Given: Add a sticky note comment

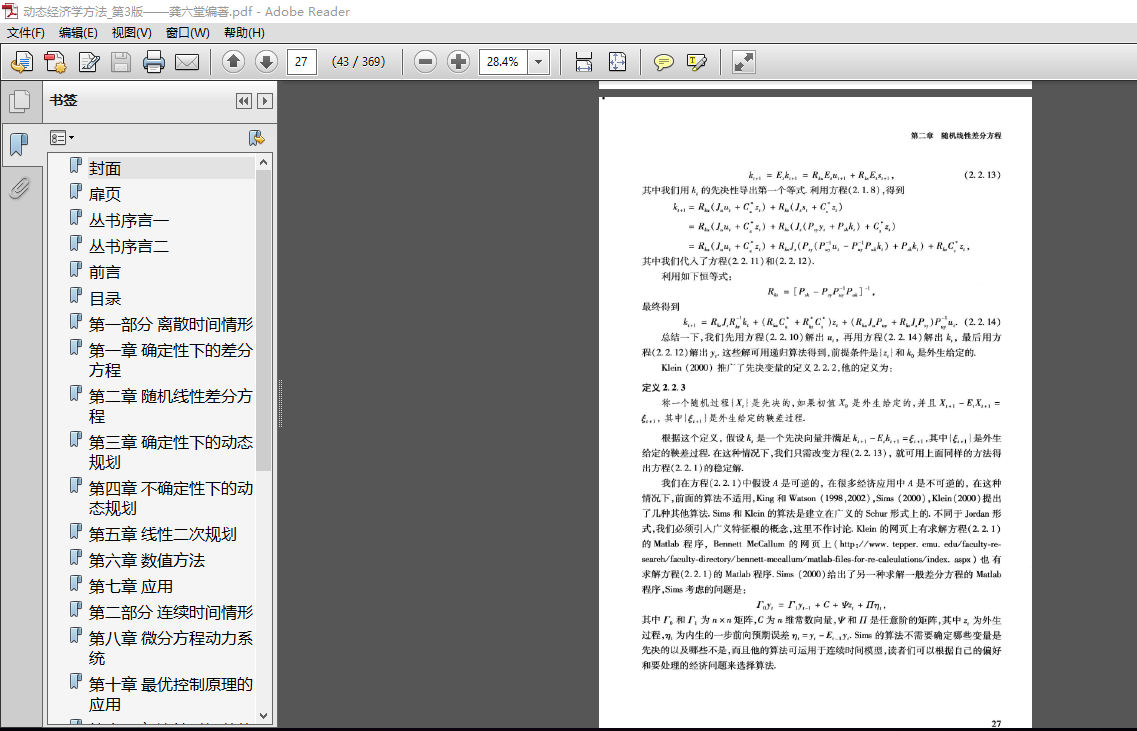Looking at the screenshot, I should coord(663,62).
